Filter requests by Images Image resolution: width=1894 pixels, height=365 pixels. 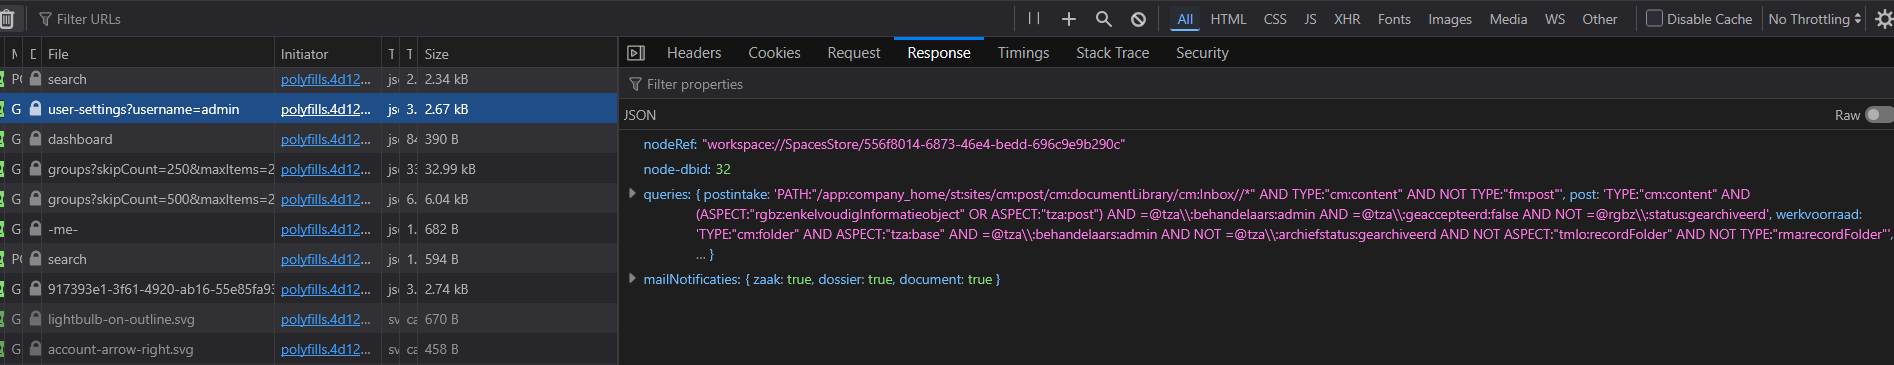coord(1450,19)
